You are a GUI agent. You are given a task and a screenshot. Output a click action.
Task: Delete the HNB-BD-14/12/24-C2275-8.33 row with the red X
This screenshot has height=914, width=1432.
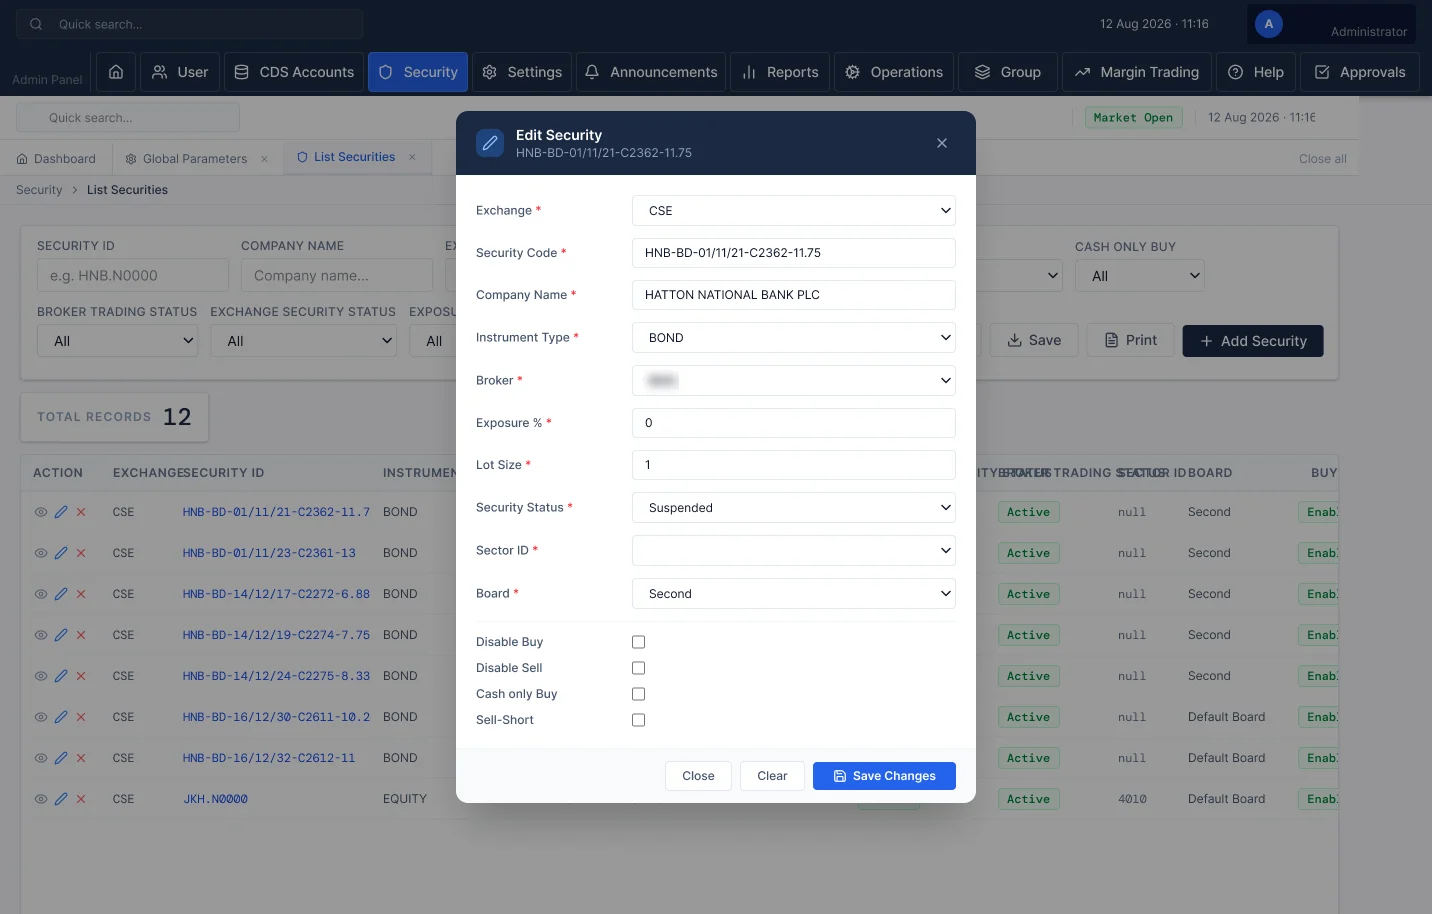coord(81,676)
